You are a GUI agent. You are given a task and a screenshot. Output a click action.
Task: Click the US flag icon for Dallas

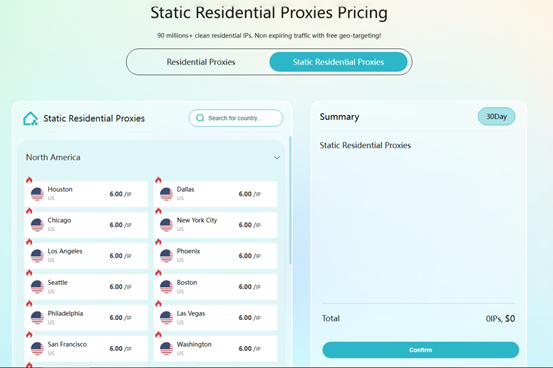click(166, 194)
